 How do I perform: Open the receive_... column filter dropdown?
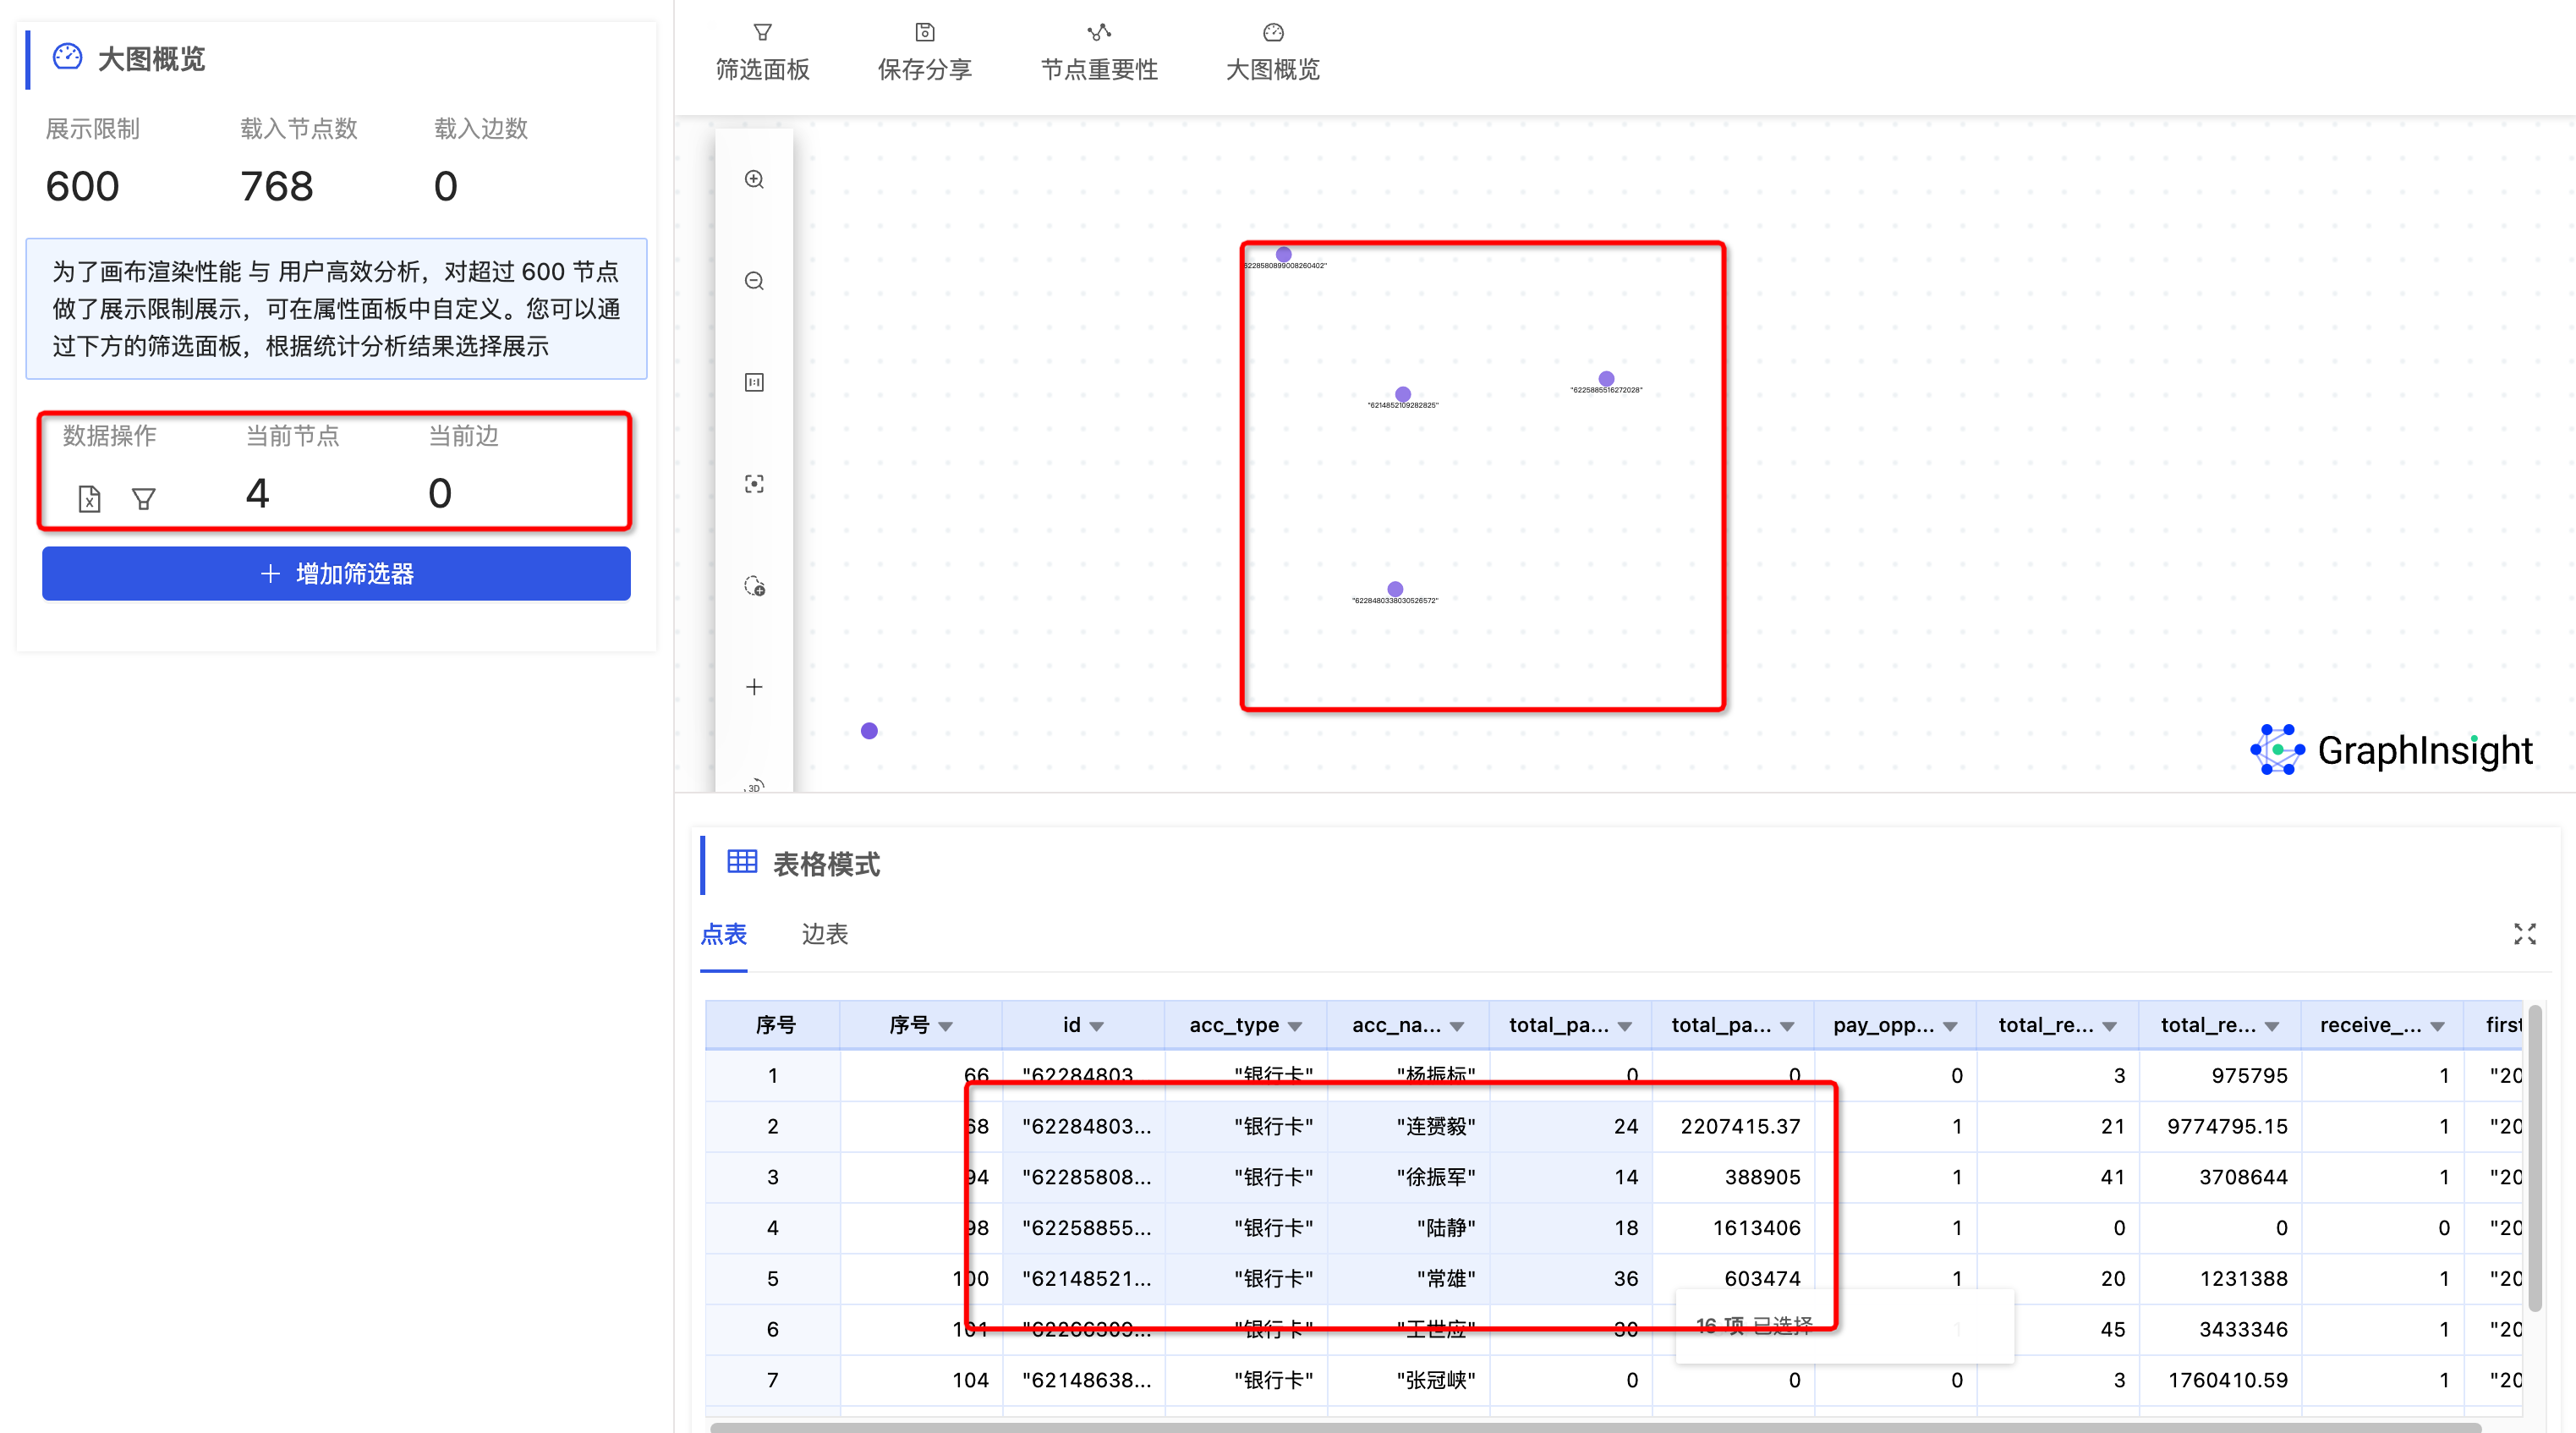[x=2438, y=1026]
